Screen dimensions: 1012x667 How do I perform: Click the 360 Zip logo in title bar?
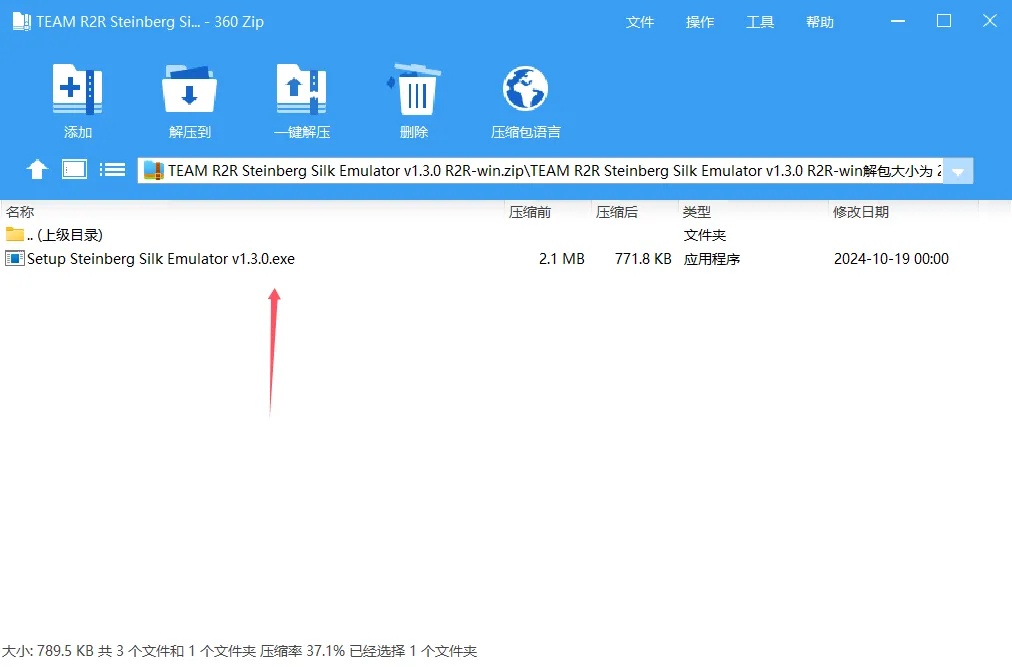point(20,20)
